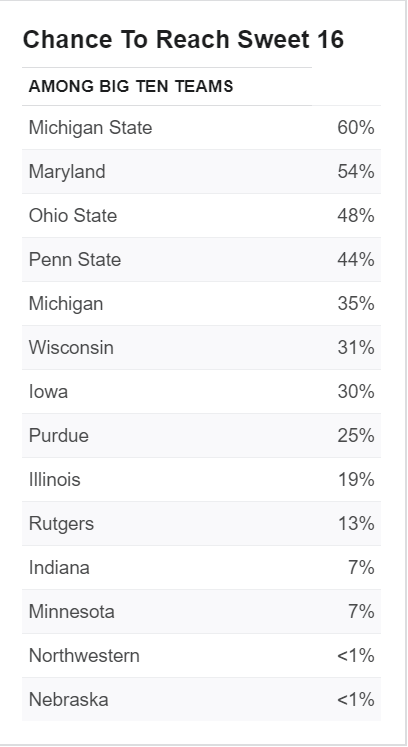Click the Chance To Reach Sweet 16 title
Image resolution: width=408 pixels, height=747 pixels.
coord(183,39)
